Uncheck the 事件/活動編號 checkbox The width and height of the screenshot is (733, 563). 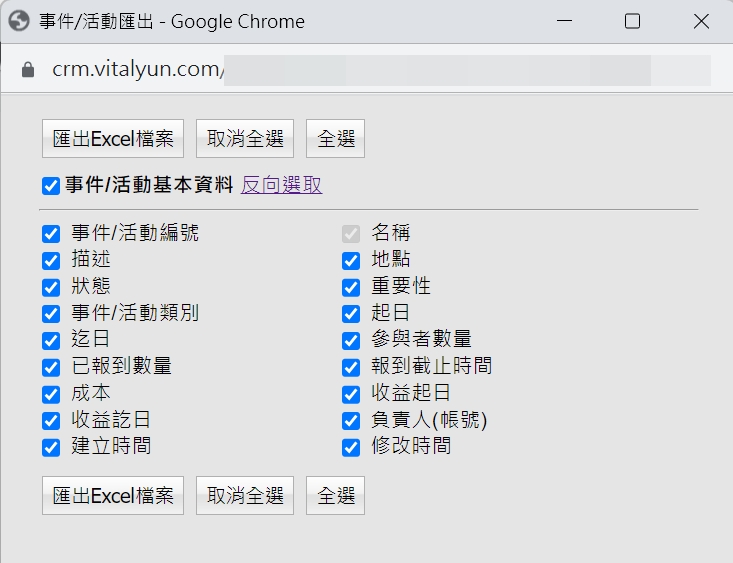point(51,234)
